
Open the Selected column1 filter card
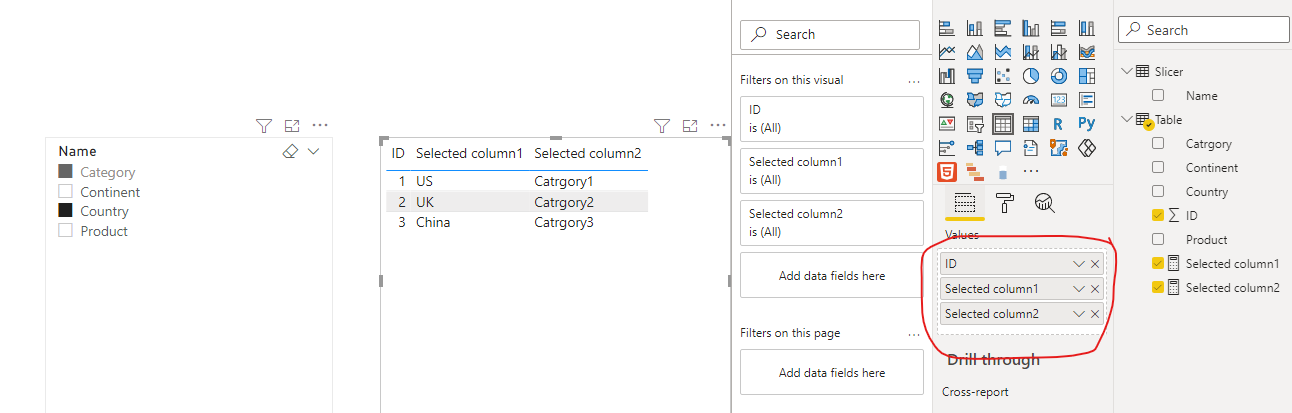(x=831, y=171)
